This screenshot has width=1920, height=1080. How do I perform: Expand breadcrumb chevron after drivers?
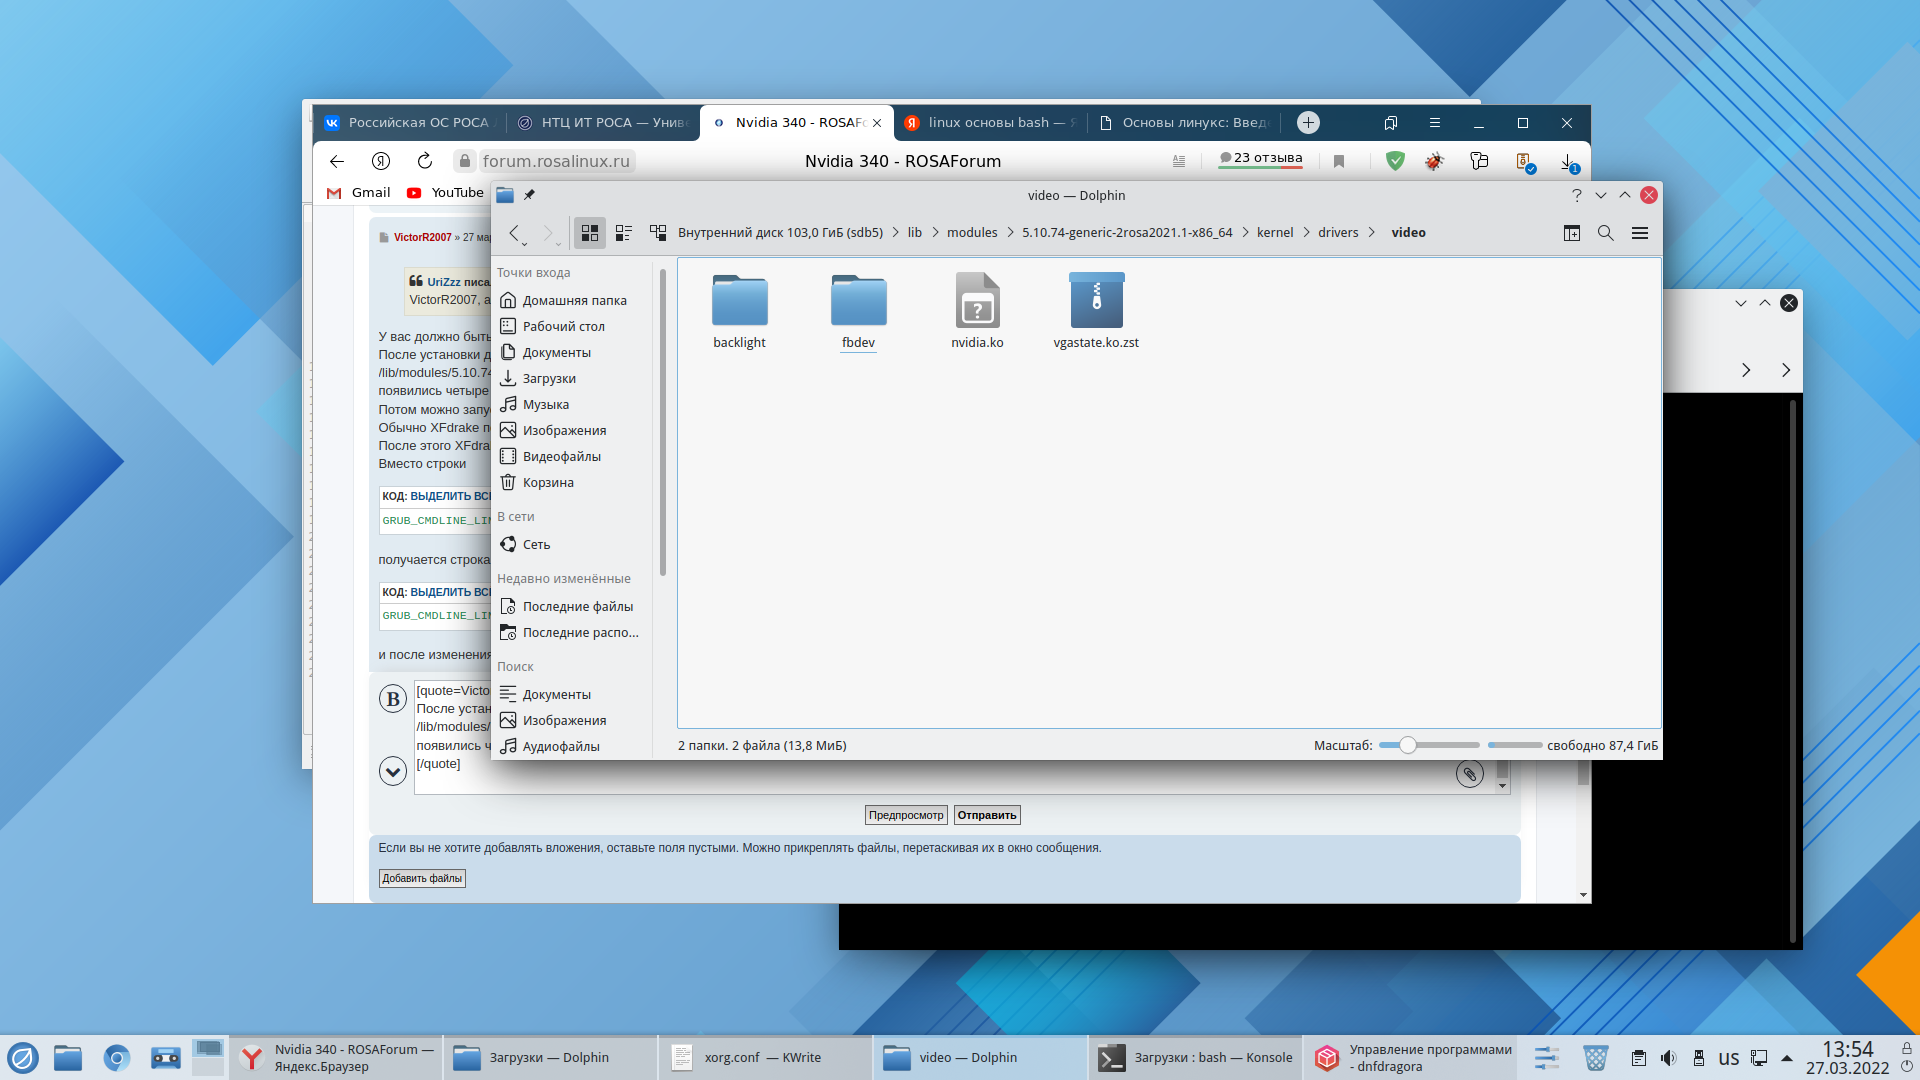(1371, 233)
